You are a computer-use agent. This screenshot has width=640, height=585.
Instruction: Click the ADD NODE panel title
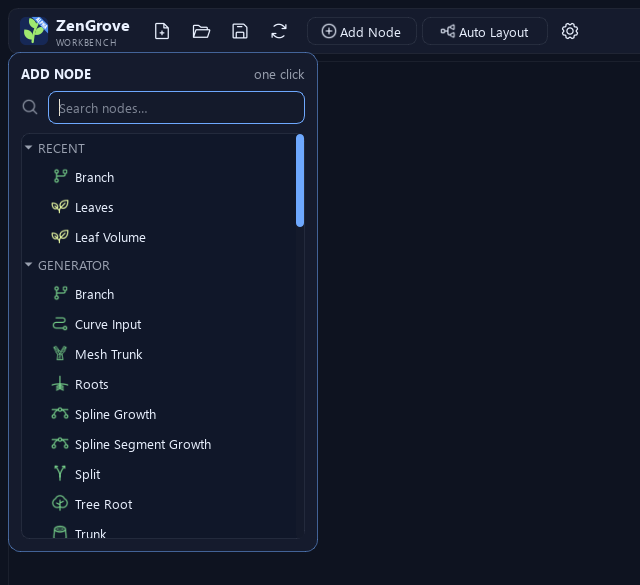tap(56, 74)
